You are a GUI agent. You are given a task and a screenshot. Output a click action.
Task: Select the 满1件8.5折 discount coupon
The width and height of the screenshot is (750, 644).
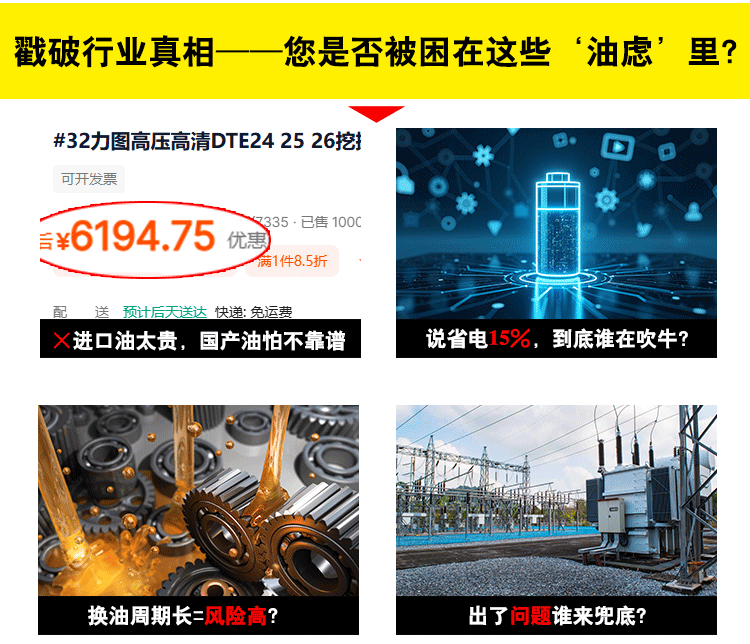click(x=292, y=261)
